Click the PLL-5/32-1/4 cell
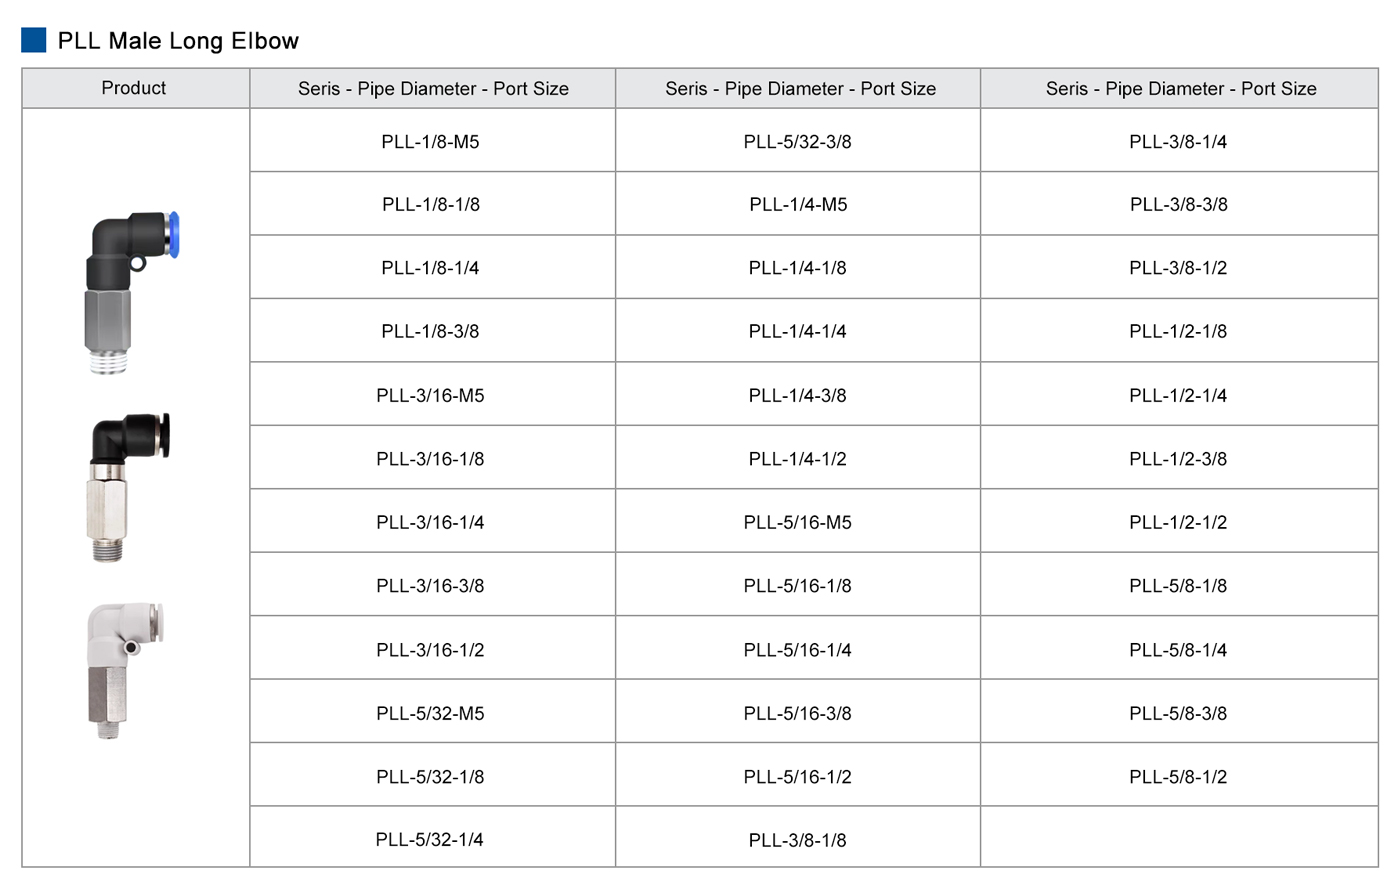Viewport: 1400px width, 883px height. pyautogui.click(x=430, y=840)
